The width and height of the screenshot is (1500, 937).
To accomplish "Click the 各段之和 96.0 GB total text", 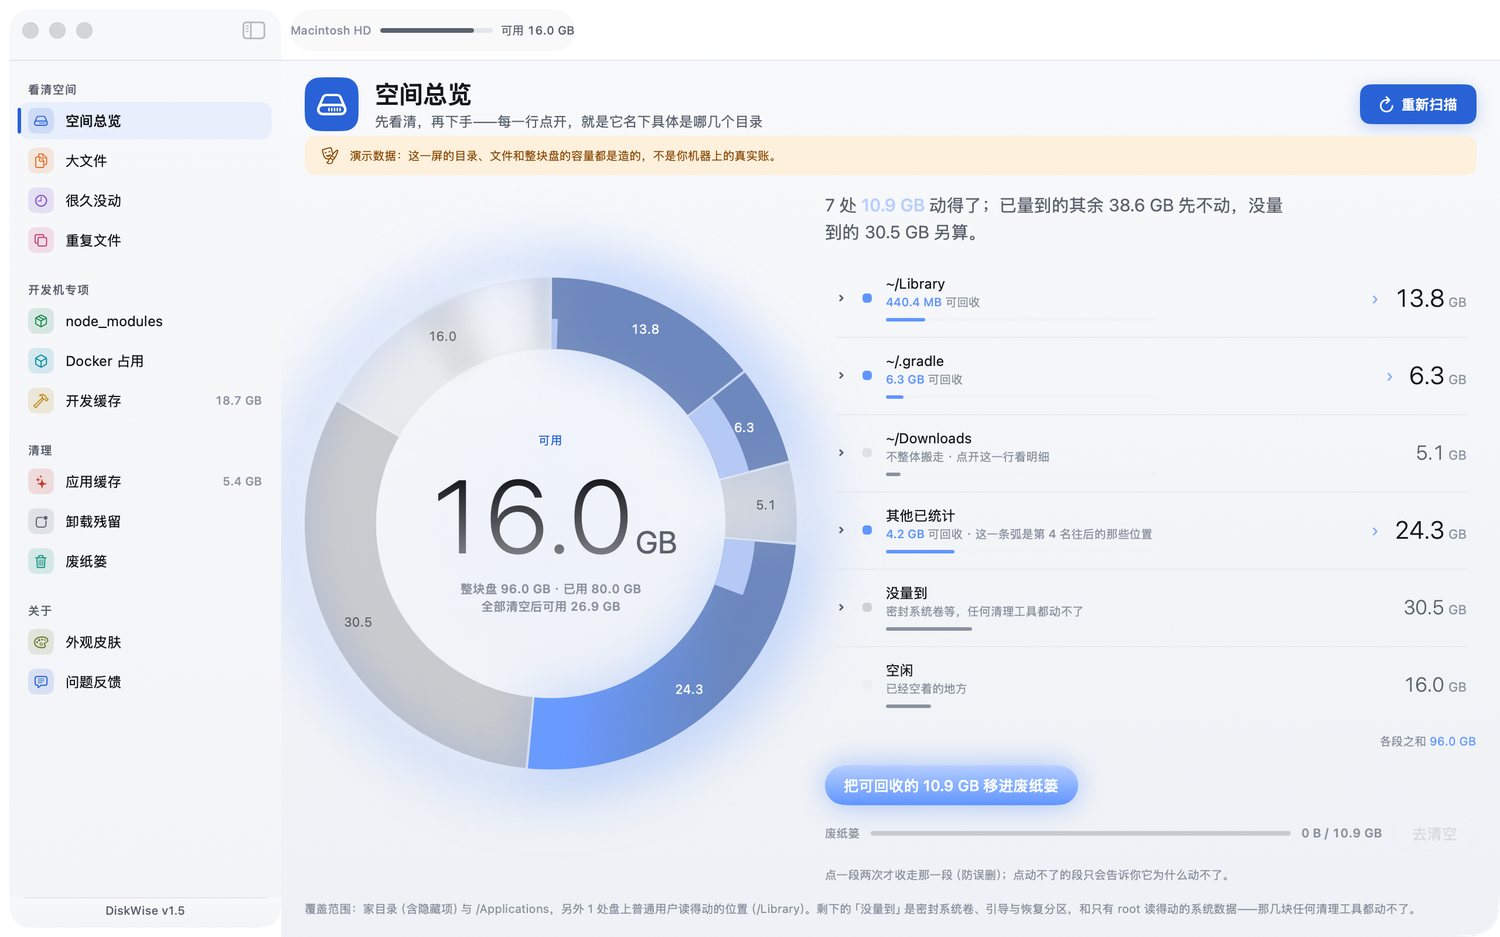I will [1428, 741].
